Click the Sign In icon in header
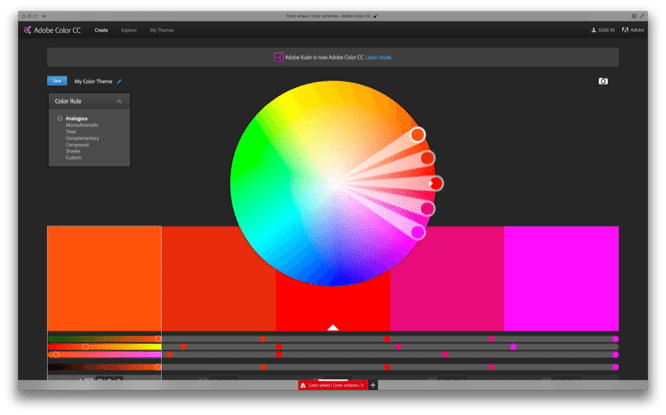This screenshot has height=415, width=666. [x=594, y=31]
